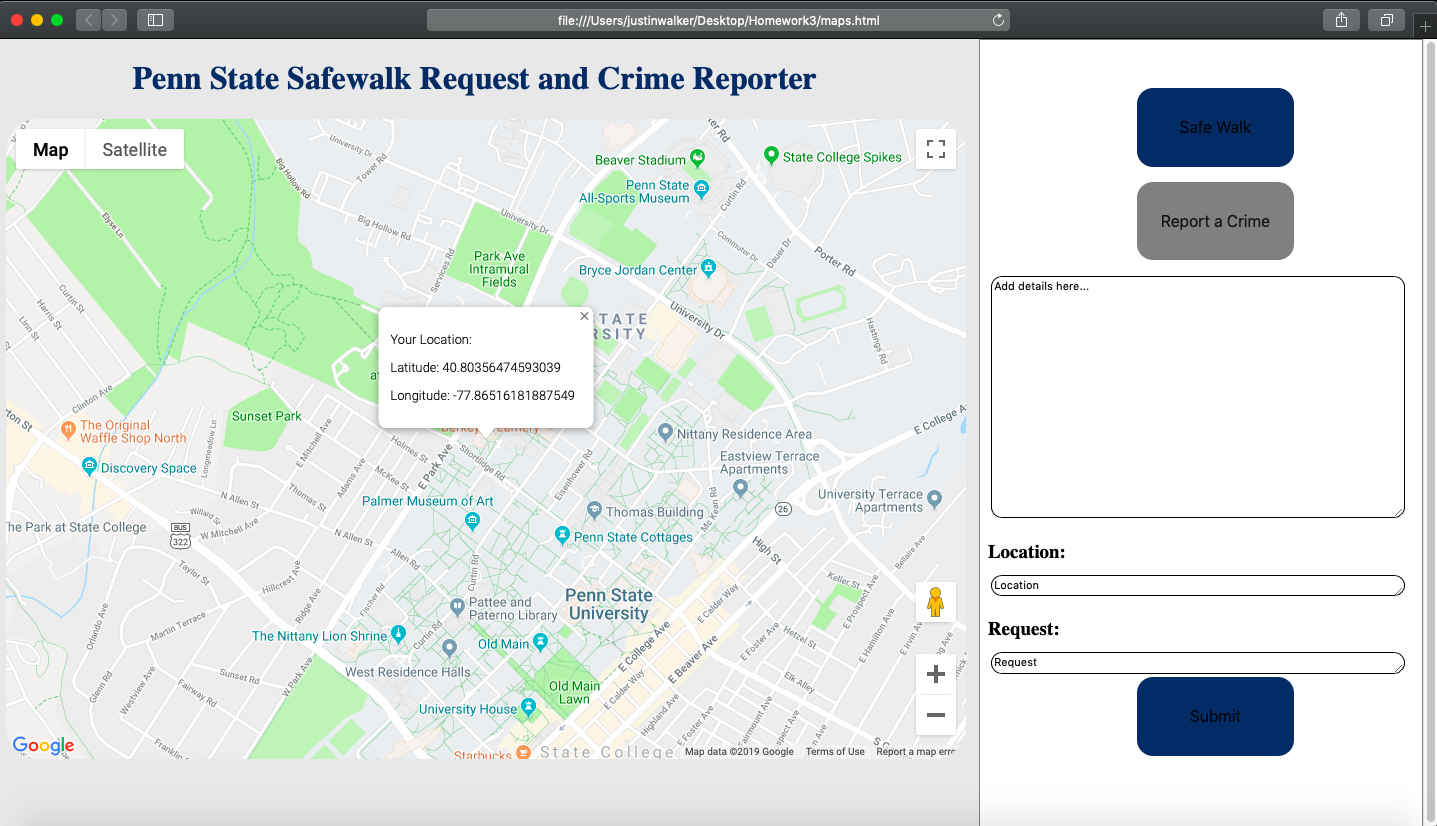The image size is (1437, 826).
Task: Click the University House marker icon
Action: click(529, 707)
